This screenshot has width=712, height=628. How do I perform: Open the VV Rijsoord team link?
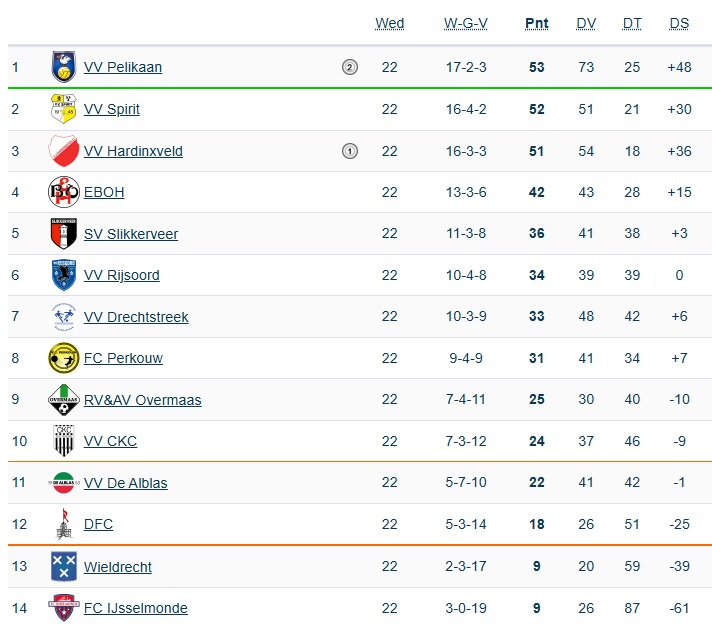click(122, 275)
